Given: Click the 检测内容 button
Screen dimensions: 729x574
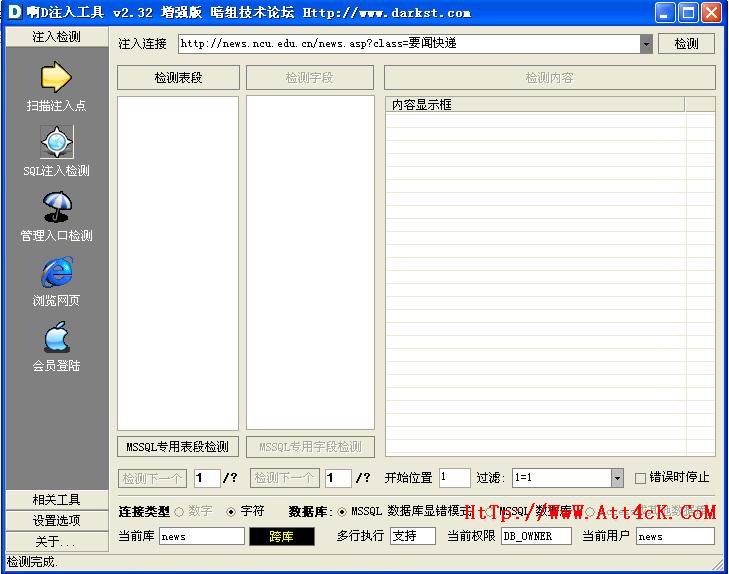Looking at the screenshot, I should [550, 78].
